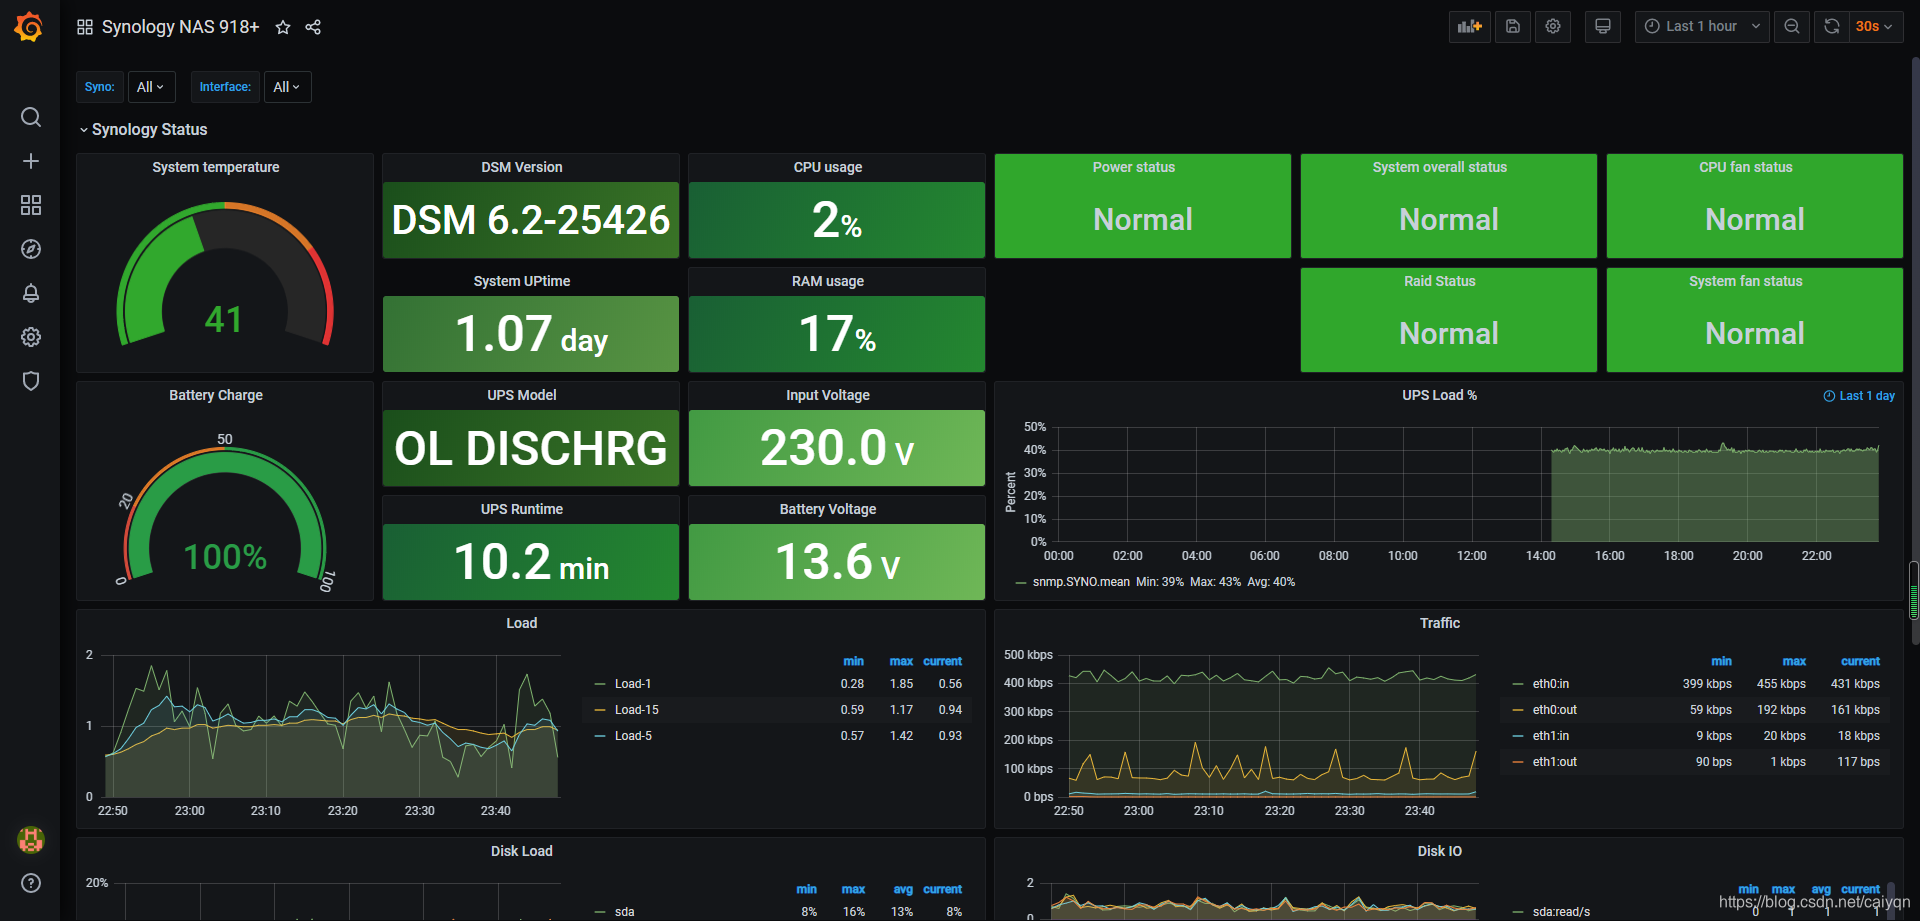Open the sidebar Server Admin shield icon
The width and height of the screenshot is (1920, 921).
[x=31, y=381]
